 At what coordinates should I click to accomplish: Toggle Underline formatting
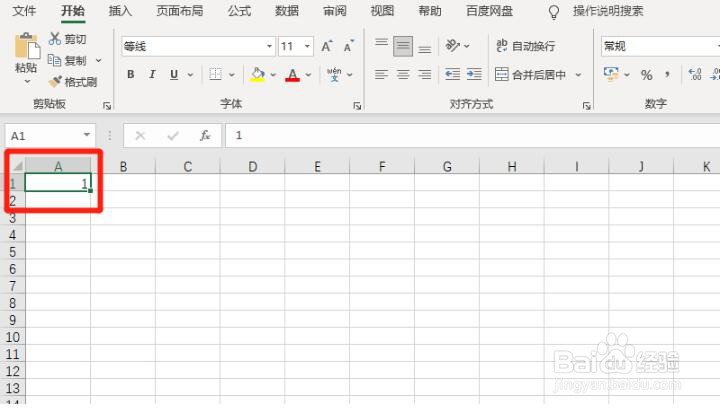[174, 74]
